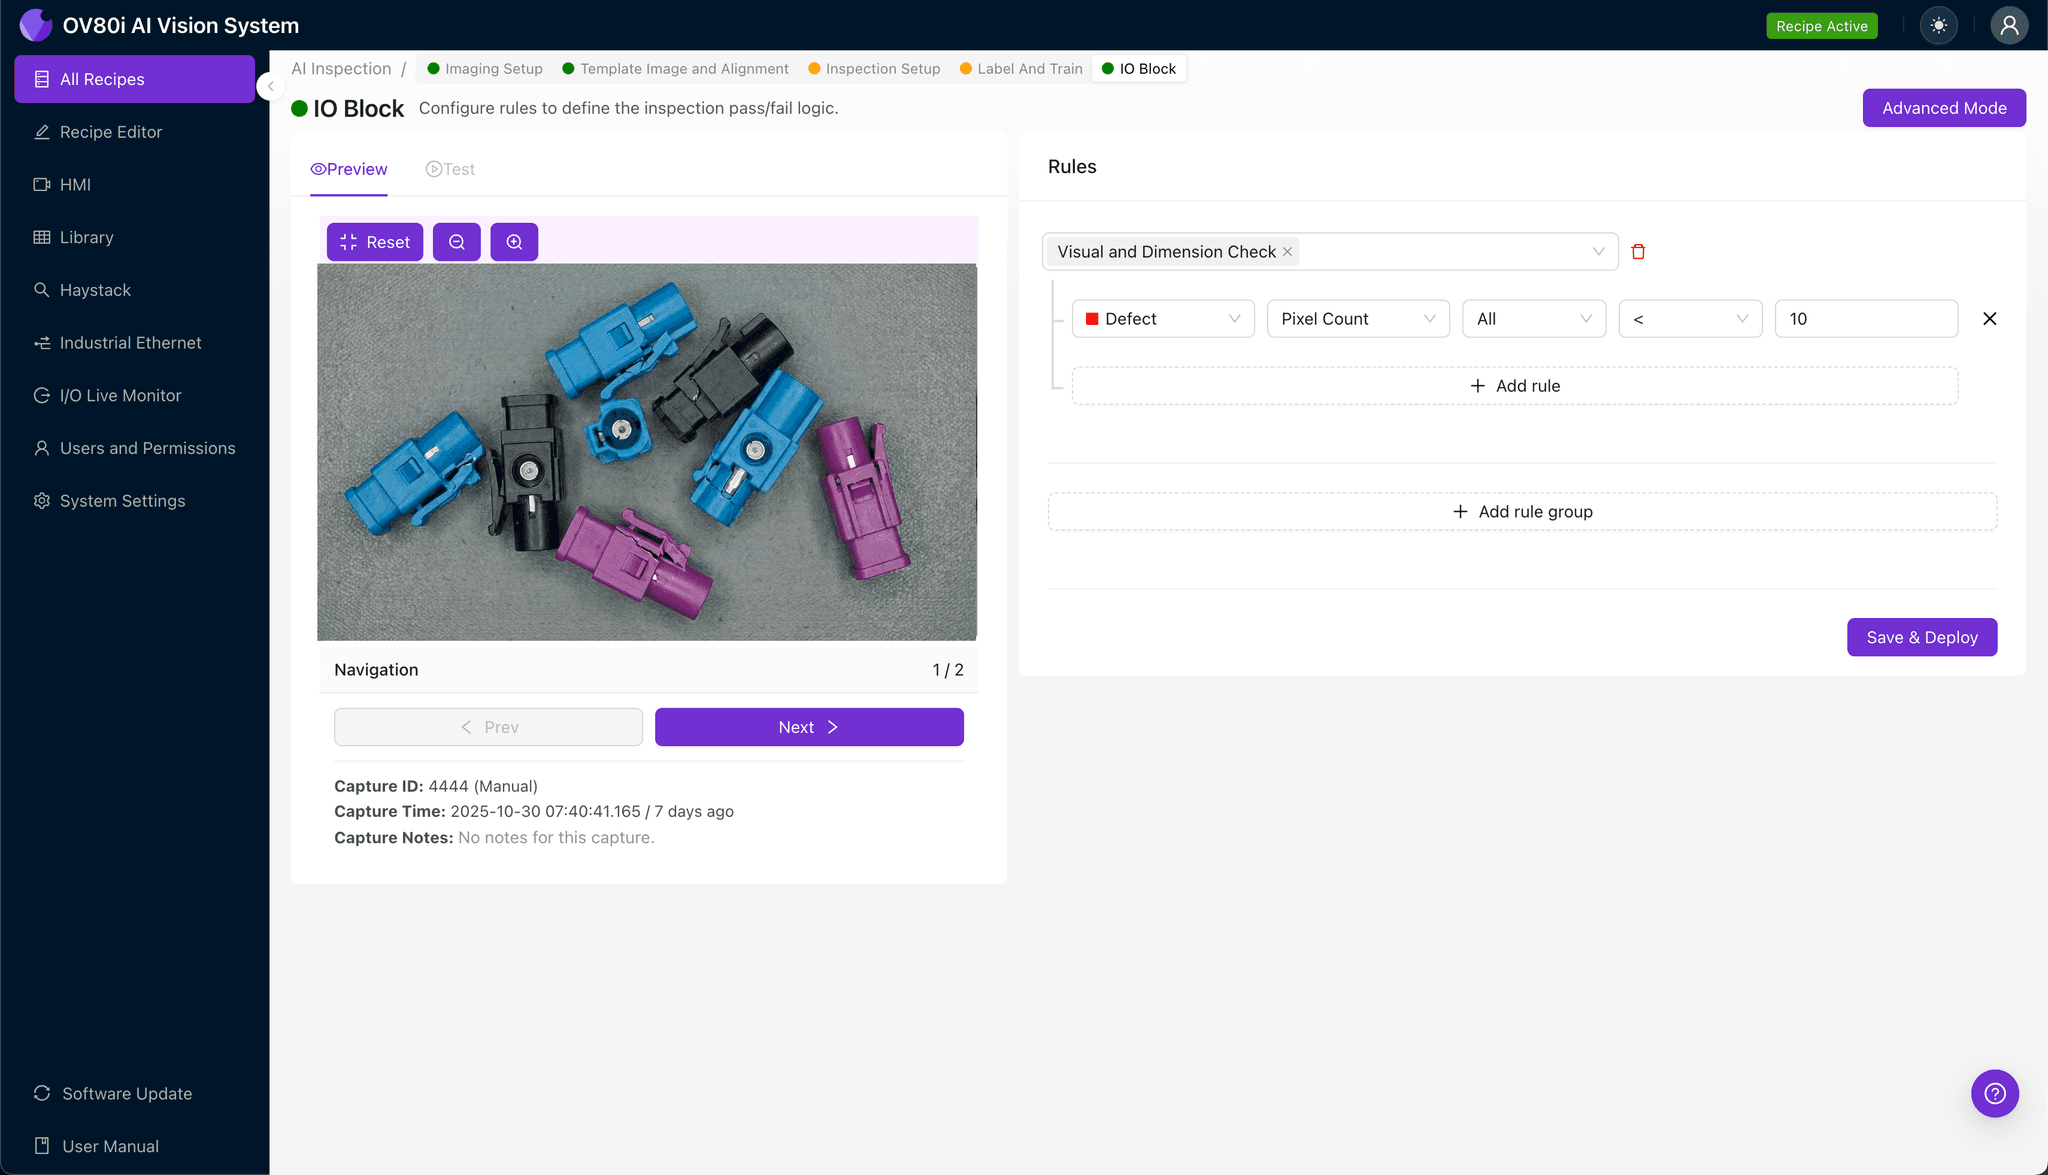Open I/O Live Monitor in the sidebar
Viewport: 2048px width, 1175px height.
pyautogui.click(x=119, y=395)
